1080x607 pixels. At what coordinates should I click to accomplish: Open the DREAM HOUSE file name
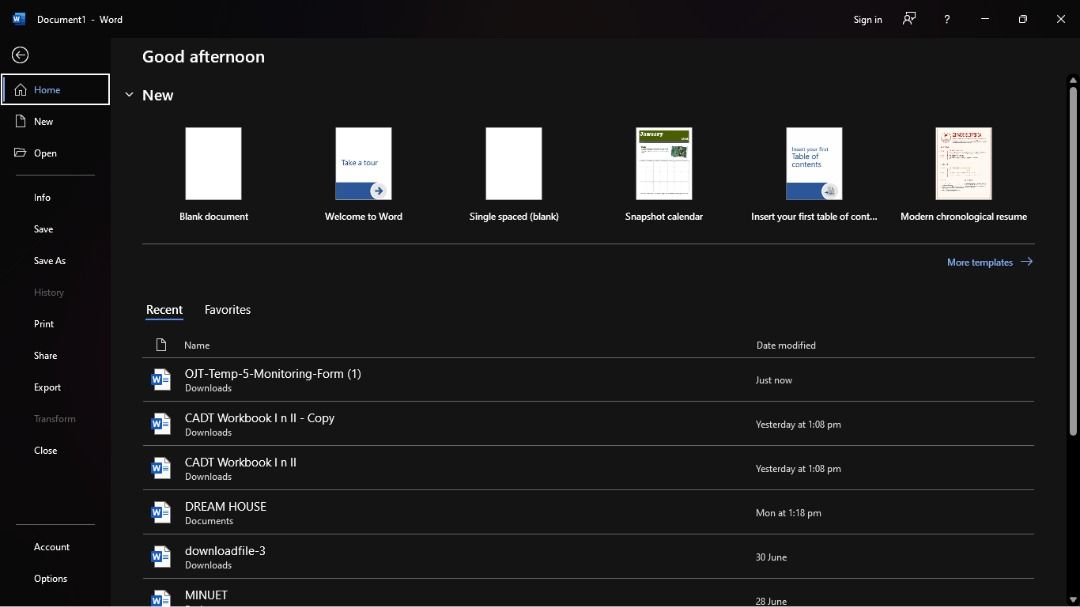pos(225,506)
